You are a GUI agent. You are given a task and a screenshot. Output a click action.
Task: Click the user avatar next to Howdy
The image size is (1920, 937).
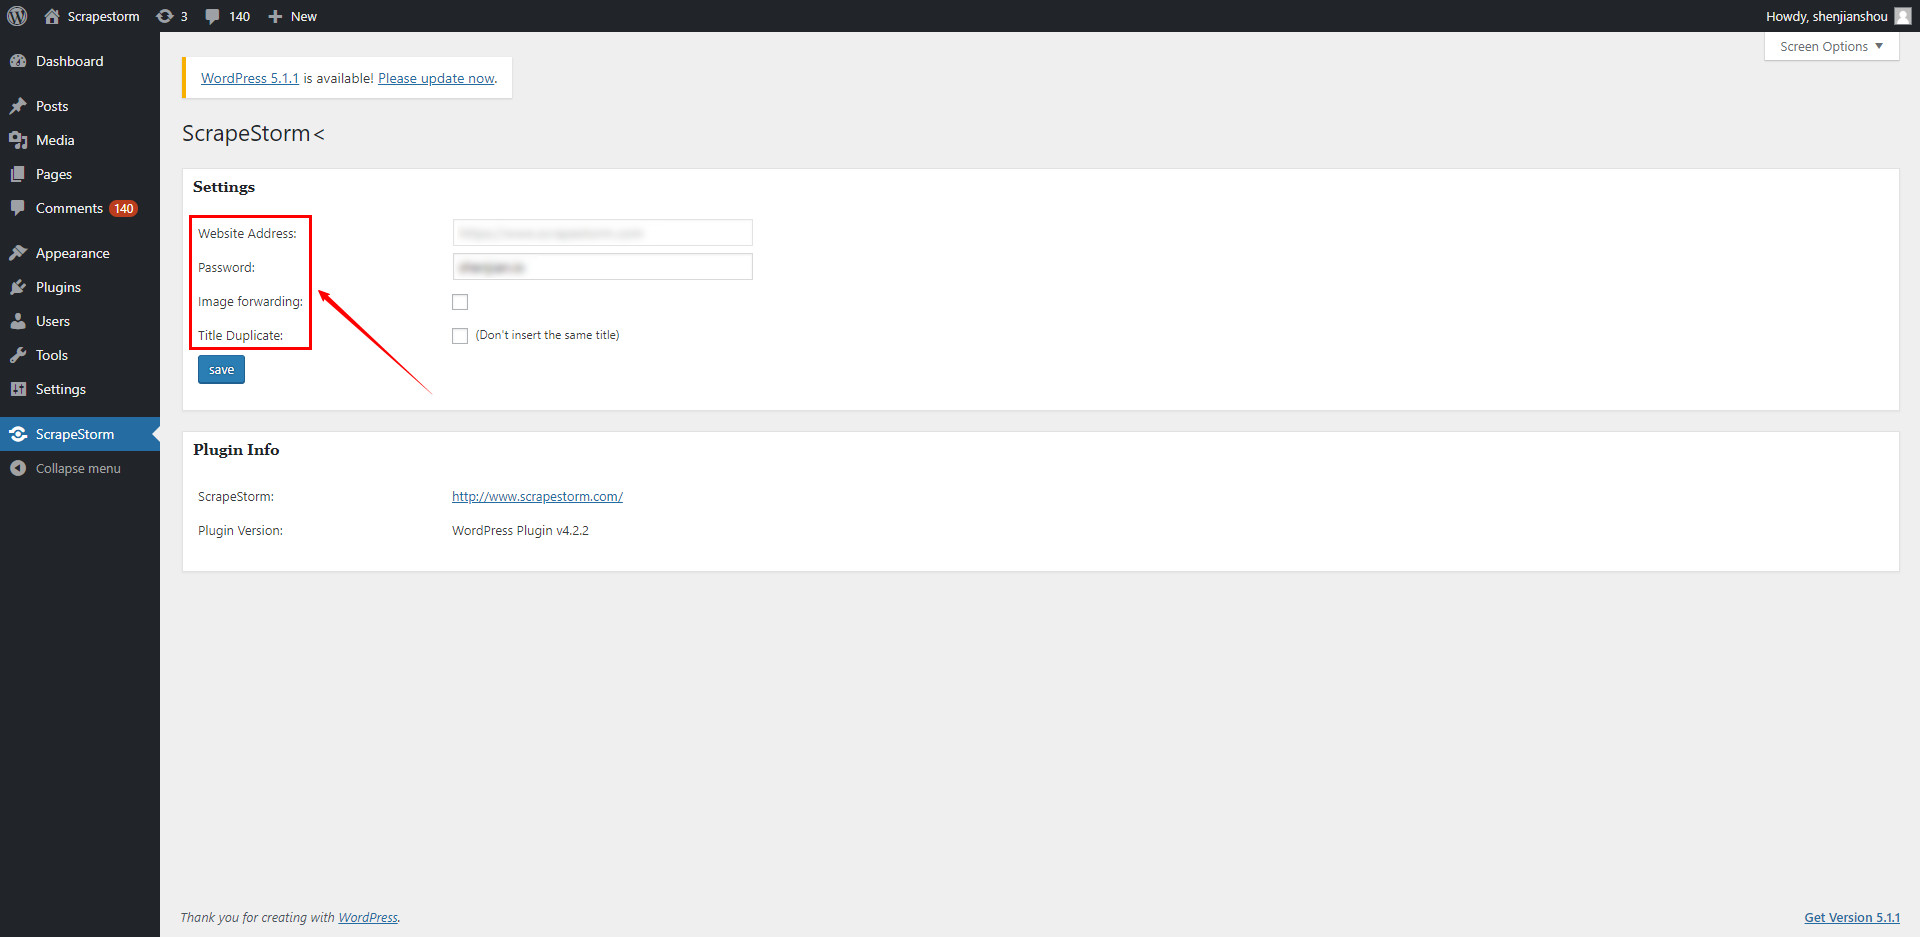point(1902,16)
